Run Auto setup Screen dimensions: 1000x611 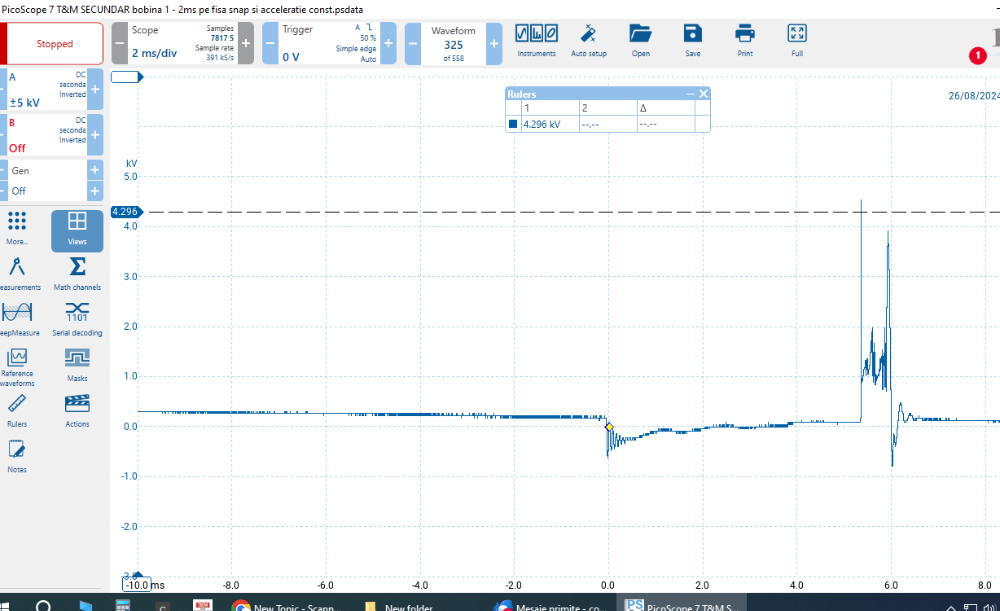[x=588, y=39]
